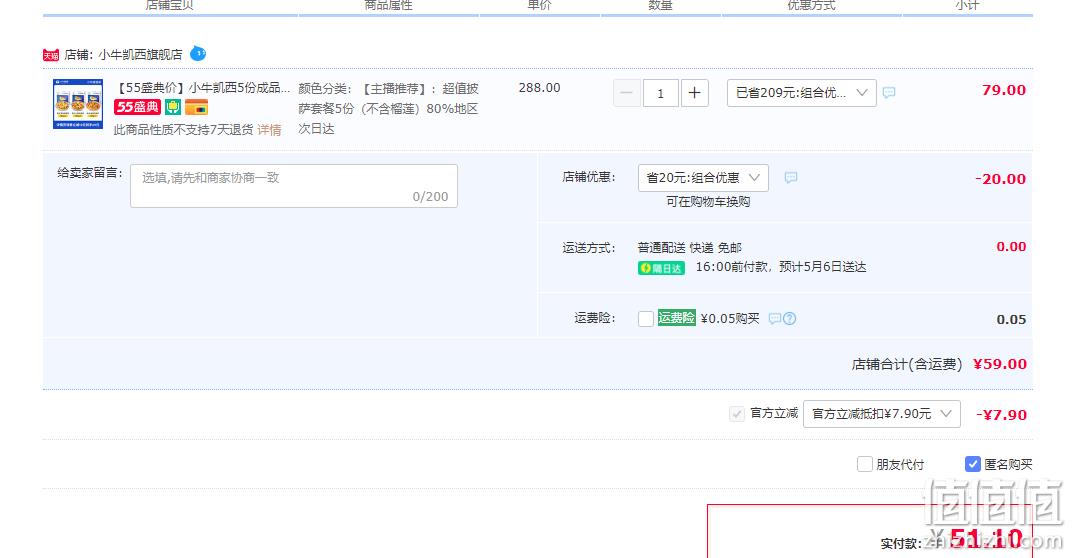The height and width of the screenshot is (558, 1072).
Task: Tick the 运费险 shipping insurance checkbox
Action: pos(646,319)
